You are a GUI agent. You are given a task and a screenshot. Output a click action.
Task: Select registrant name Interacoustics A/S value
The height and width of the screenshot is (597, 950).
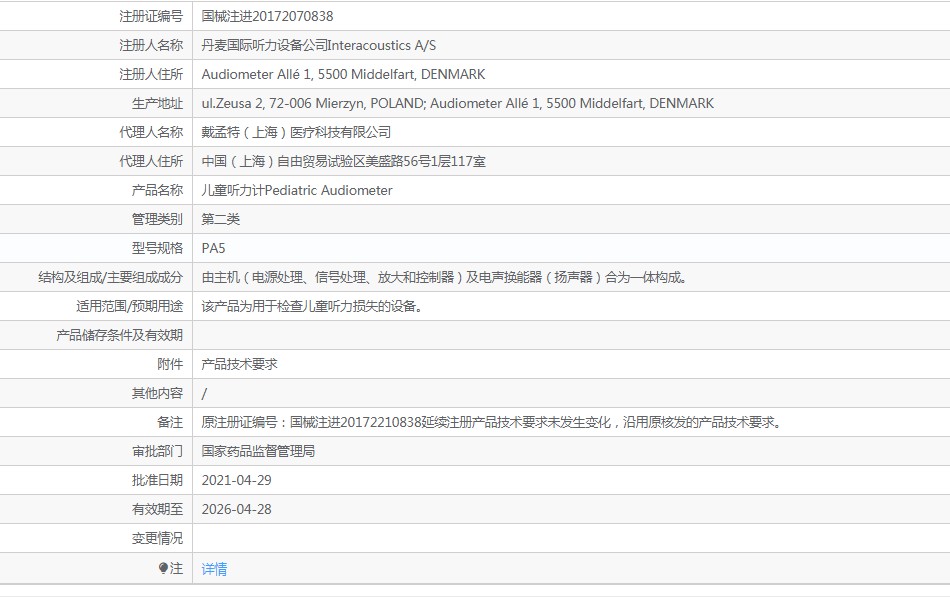tap(319, 45)
